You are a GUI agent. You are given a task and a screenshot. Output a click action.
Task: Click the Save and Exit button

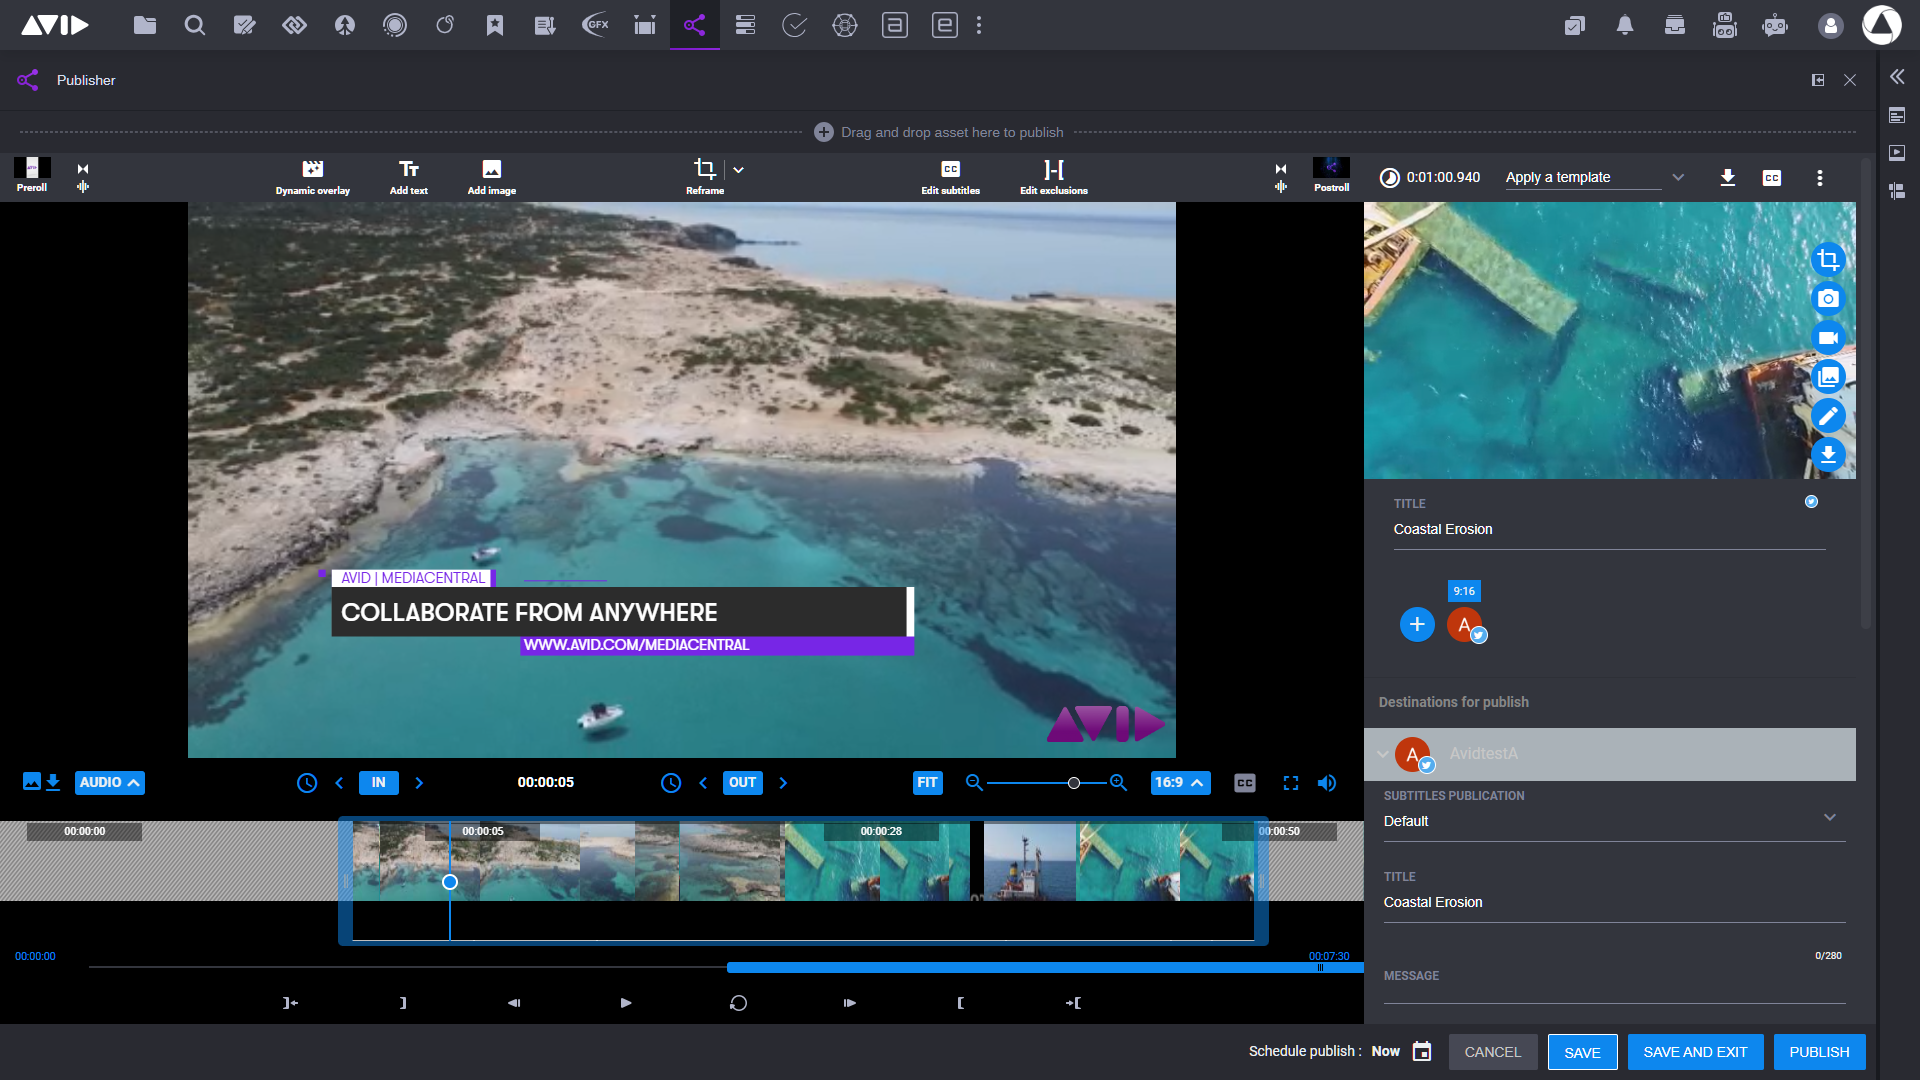click(x=1695, y=1051)
